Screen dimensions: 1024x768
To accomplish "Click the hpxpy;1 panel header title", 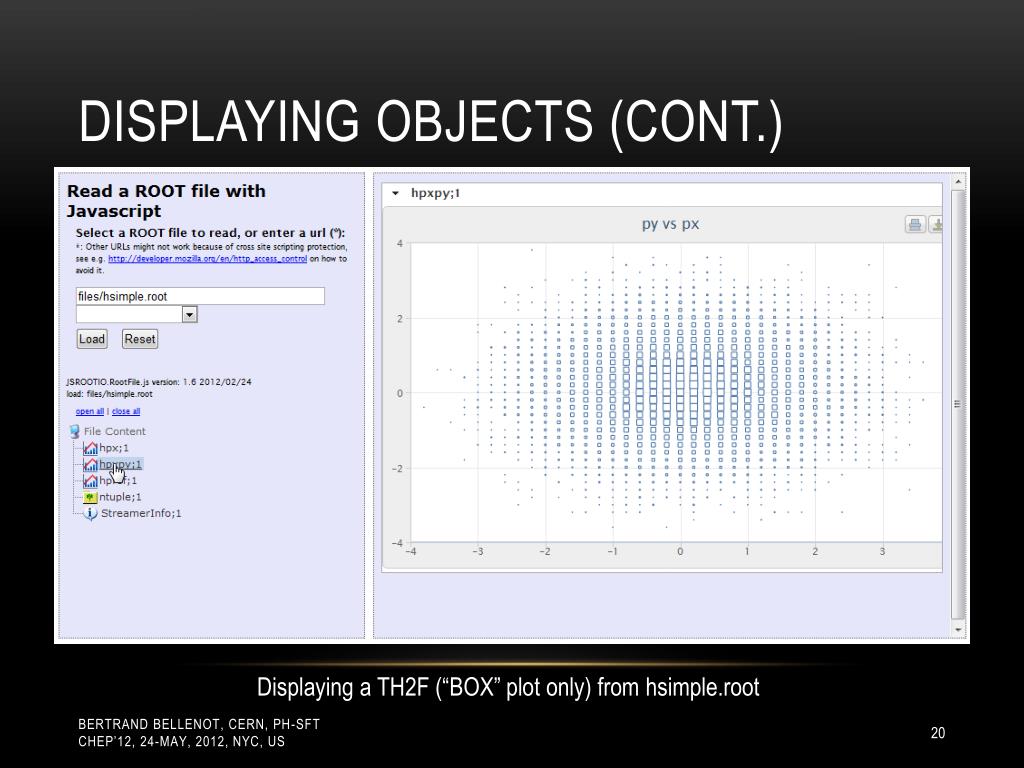I will (436, 193).
